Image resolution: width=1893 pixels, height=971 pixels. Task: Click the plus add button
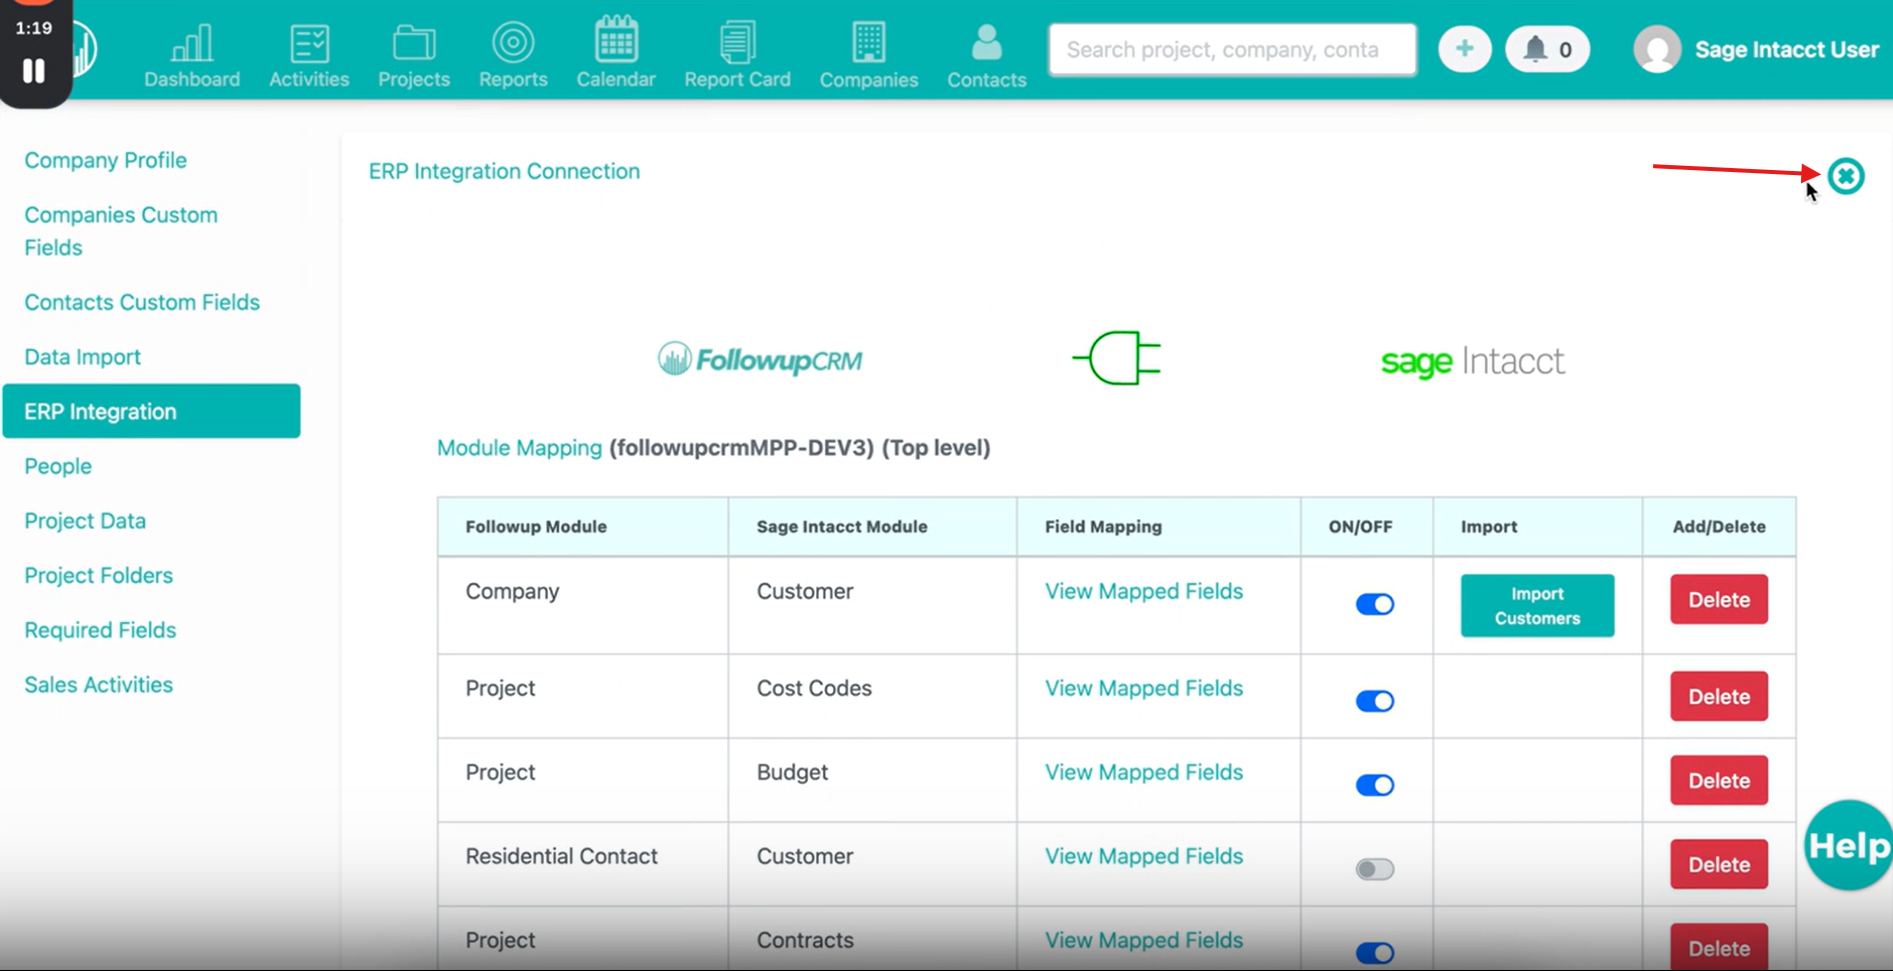tap(1464, 49)
